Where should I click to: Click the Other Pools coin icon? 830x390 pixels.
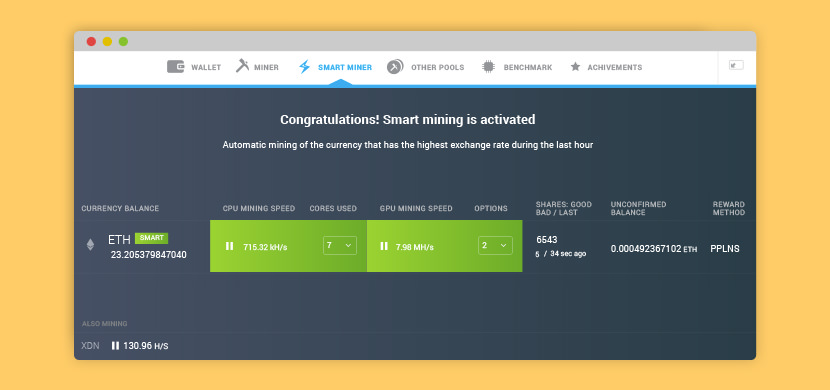pyautogui.click(x=395, y=67)
